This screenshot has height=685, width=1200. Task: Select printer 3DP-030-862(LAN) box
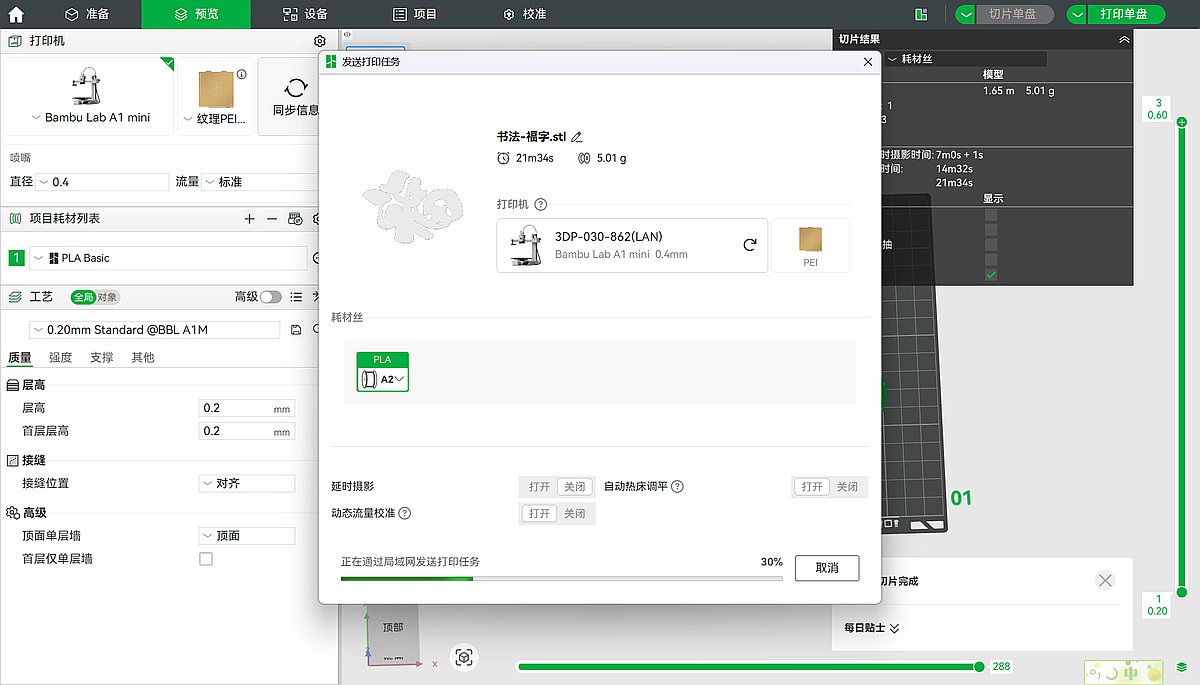[x=632, y=245]
